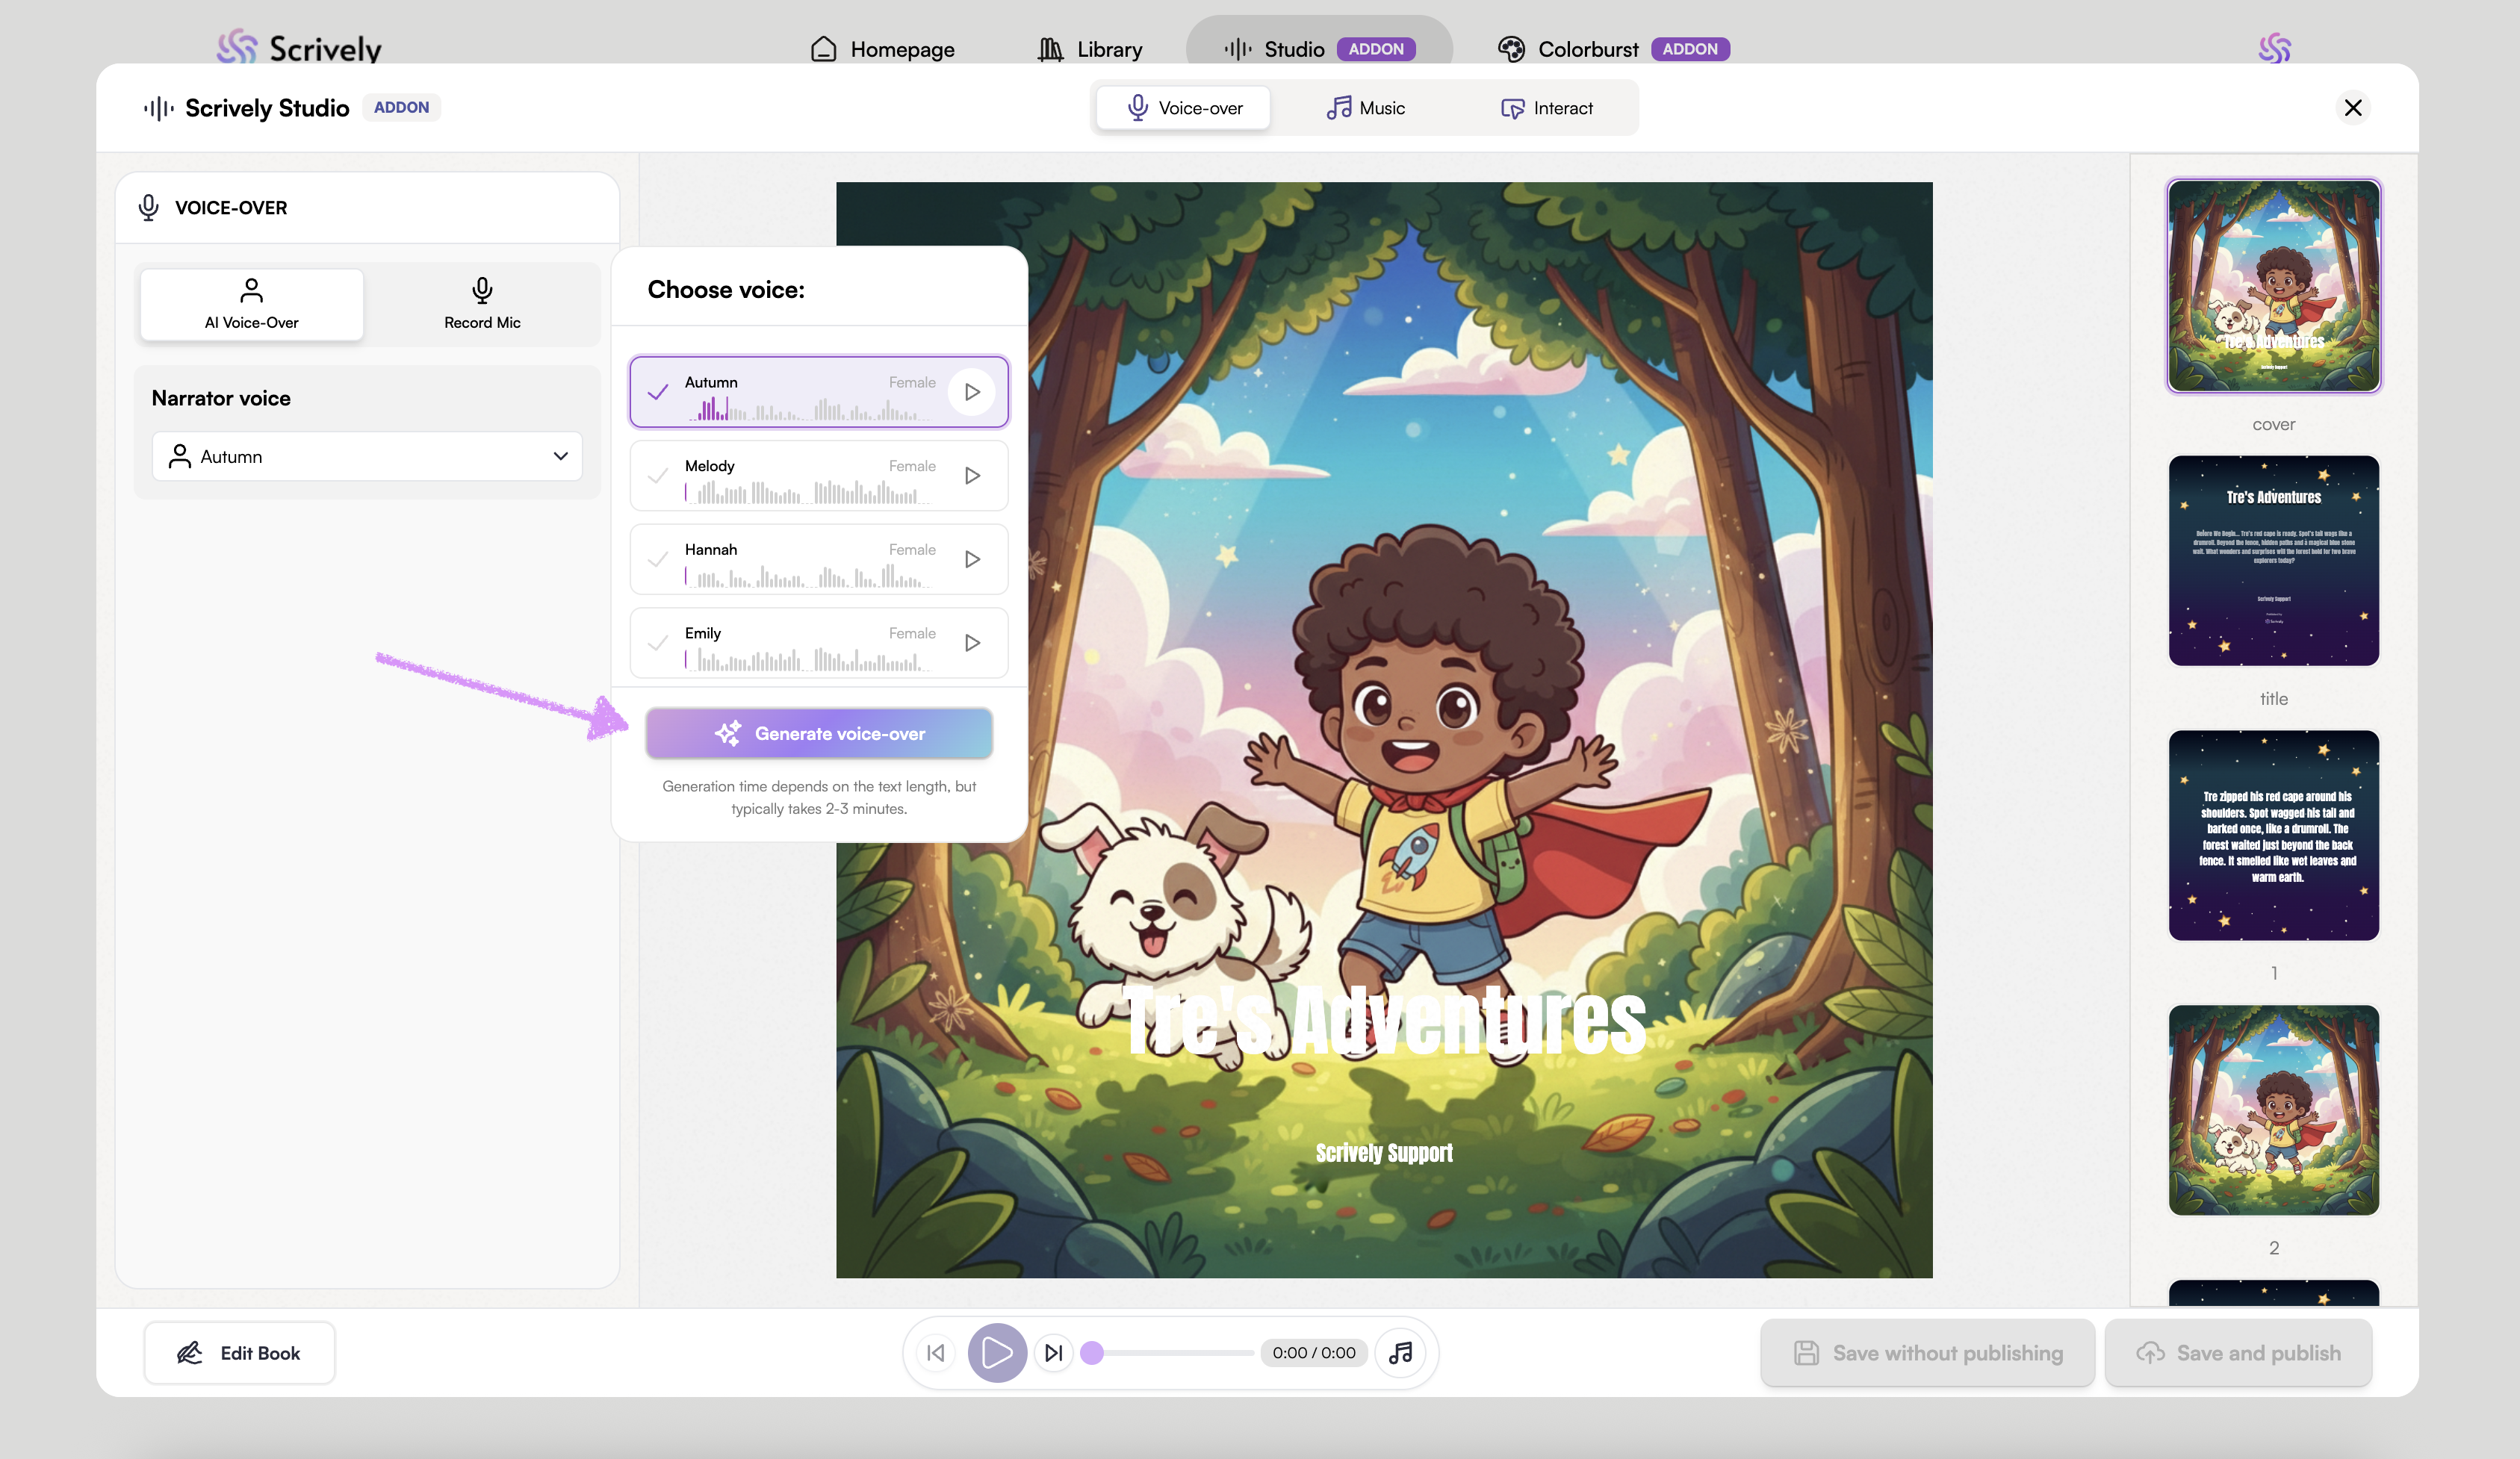The image size is (2520, 1459).
Task: Open Edit Book
Action: 239,1353
